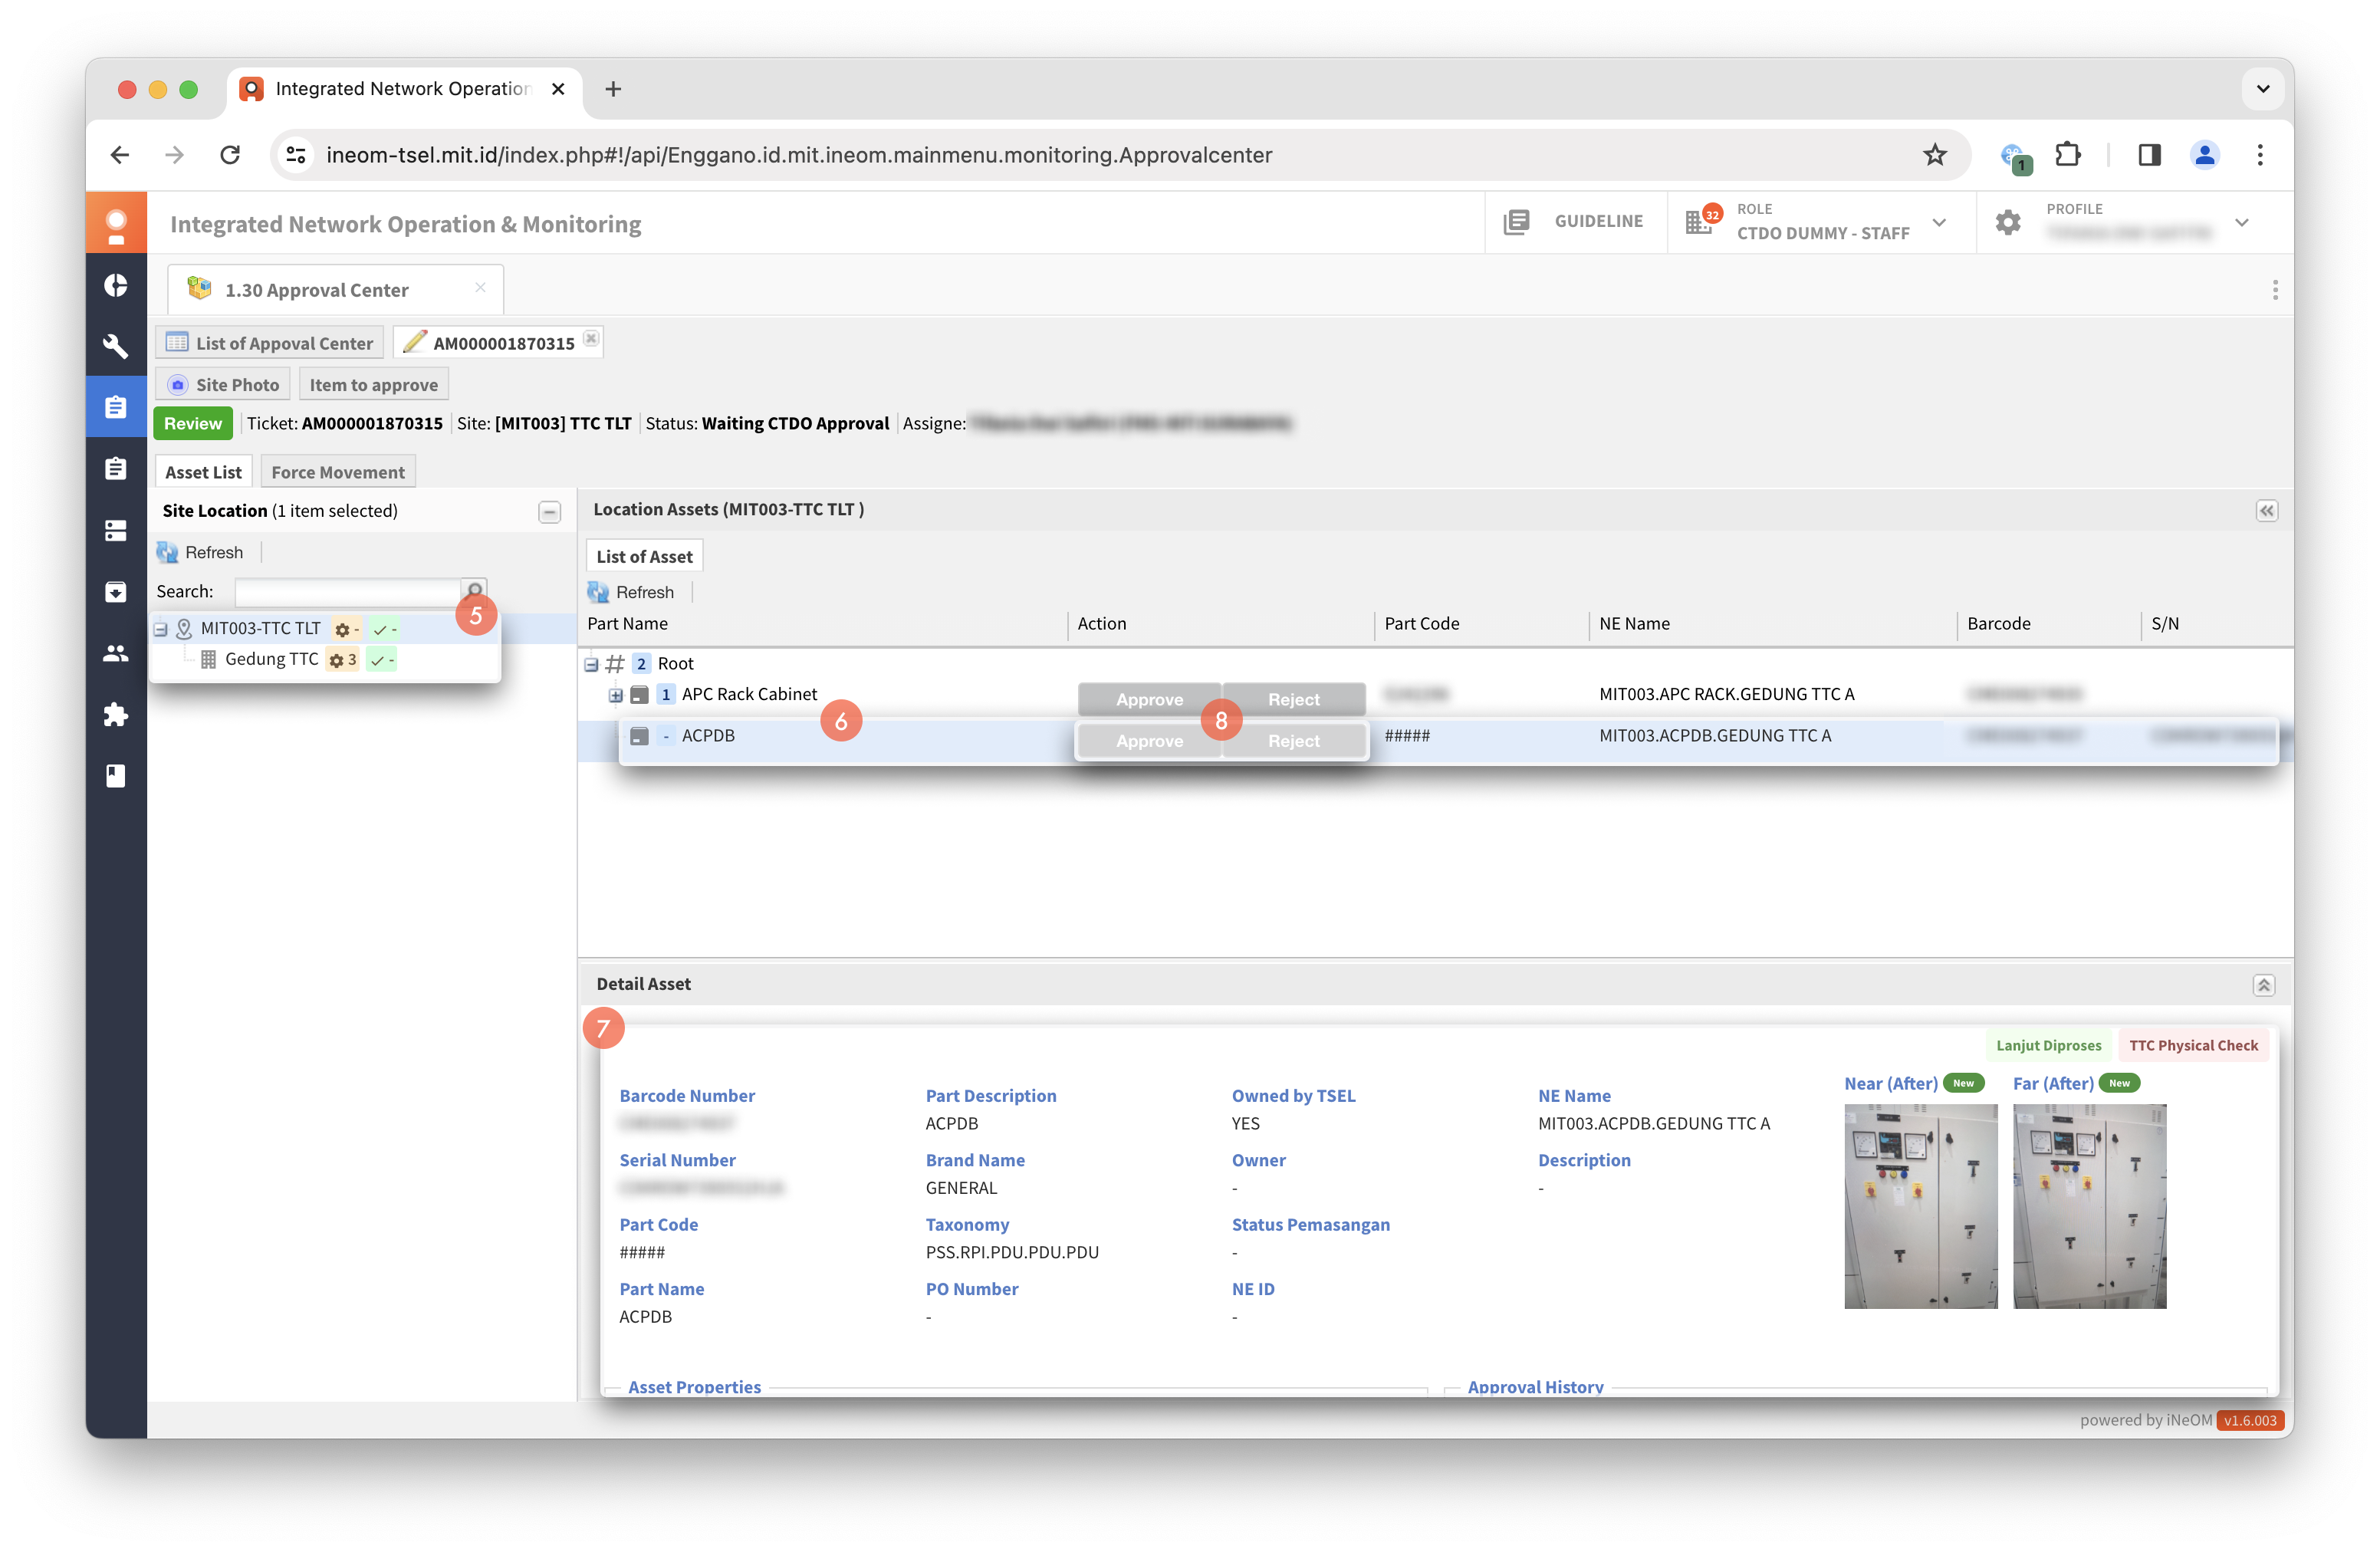Collapse the Root asset tree node

click(591, 664)
